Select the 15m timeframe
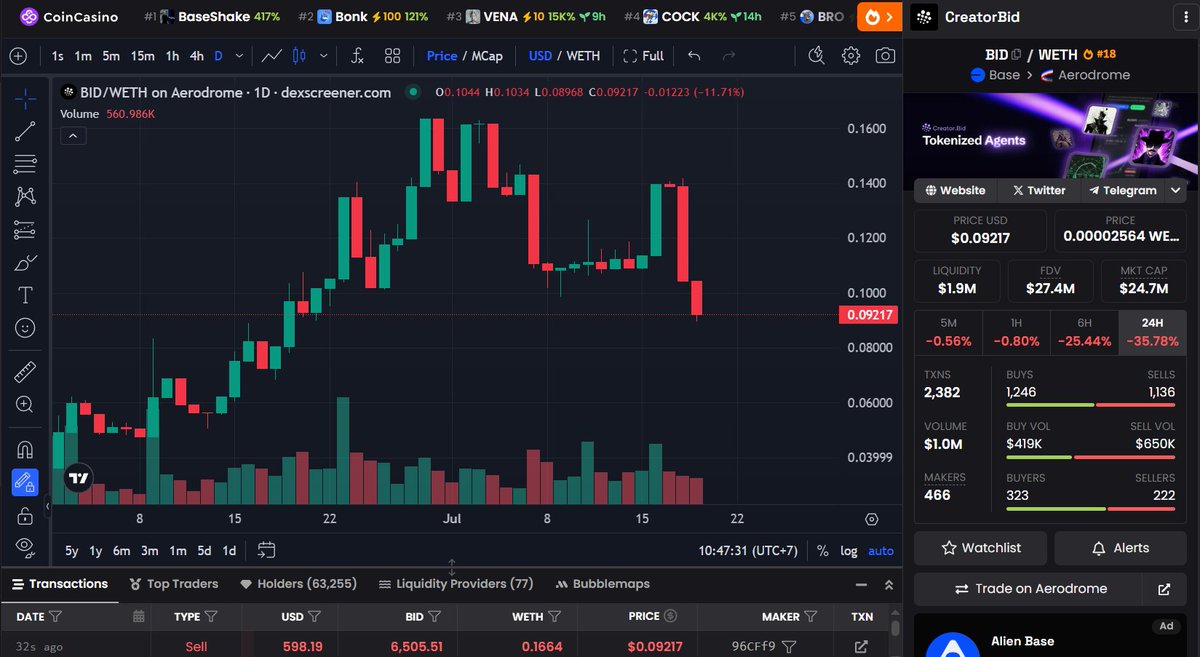The image size is (1200, 657). coord(143,56)
